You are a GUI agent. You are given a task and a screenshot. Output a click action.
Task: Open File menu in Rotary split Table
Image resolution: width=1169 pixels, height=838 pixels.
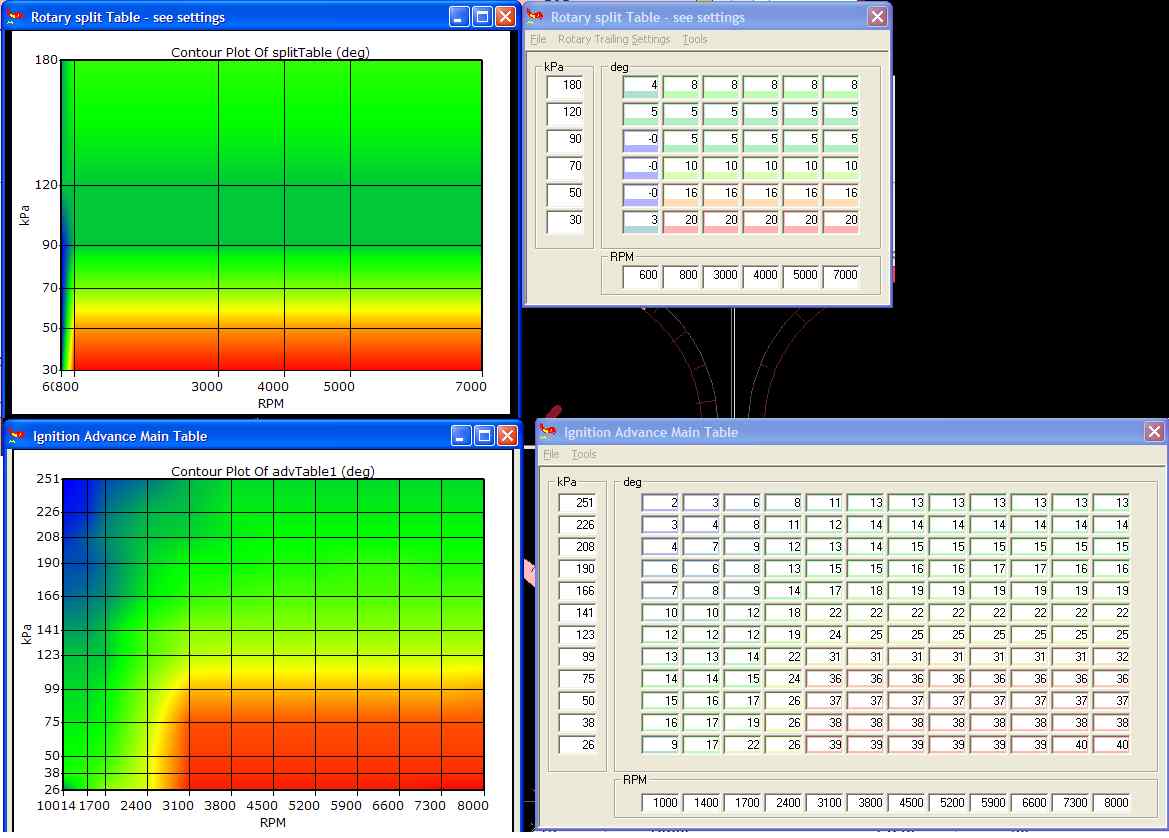538,40
